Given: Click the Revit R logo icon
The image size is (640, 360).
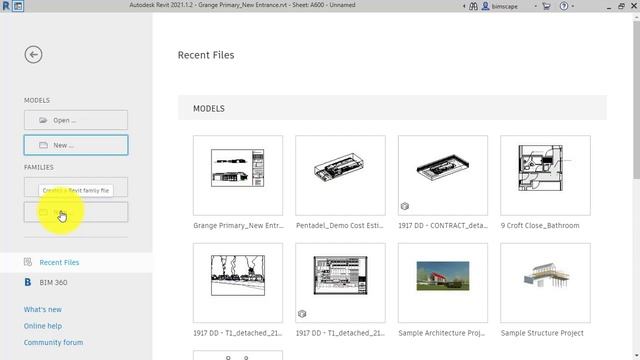Looking at the screenshot, I should tap(6, 6).
